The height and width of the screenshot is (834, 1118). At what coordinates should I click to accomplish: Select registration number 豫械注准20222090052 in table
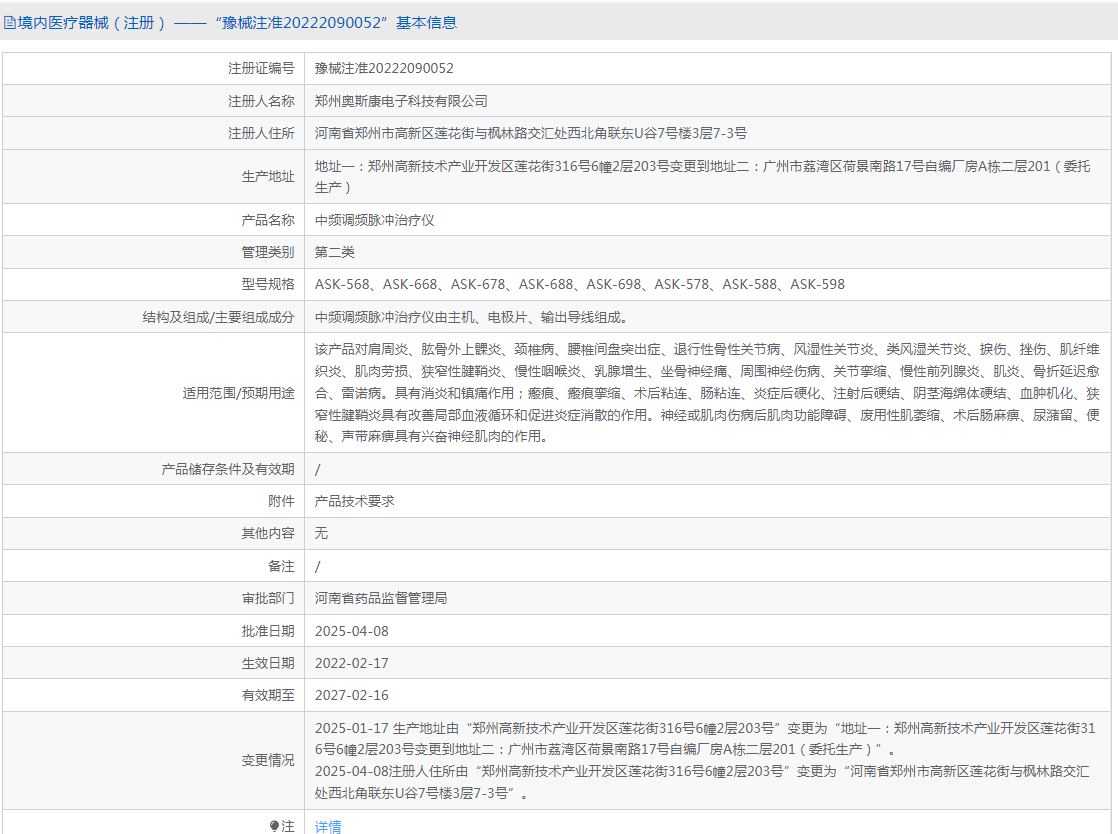click(384, 68)
